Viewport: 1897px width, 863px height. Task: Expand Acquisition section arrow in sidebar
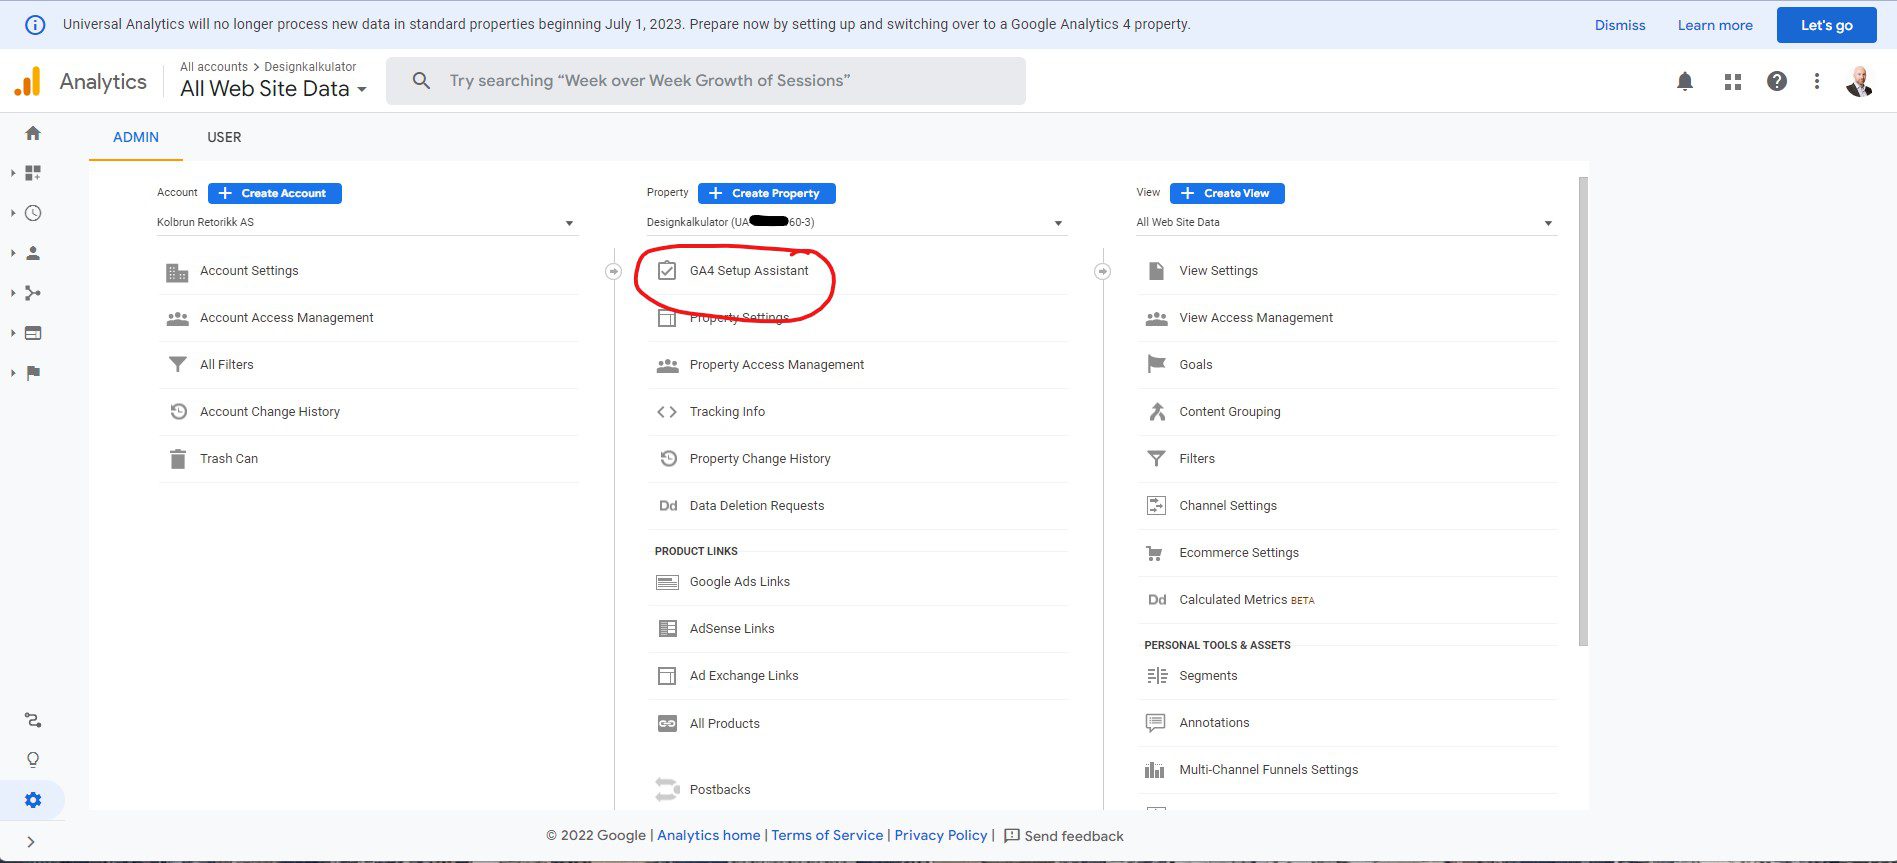click(x=13, y=293)
